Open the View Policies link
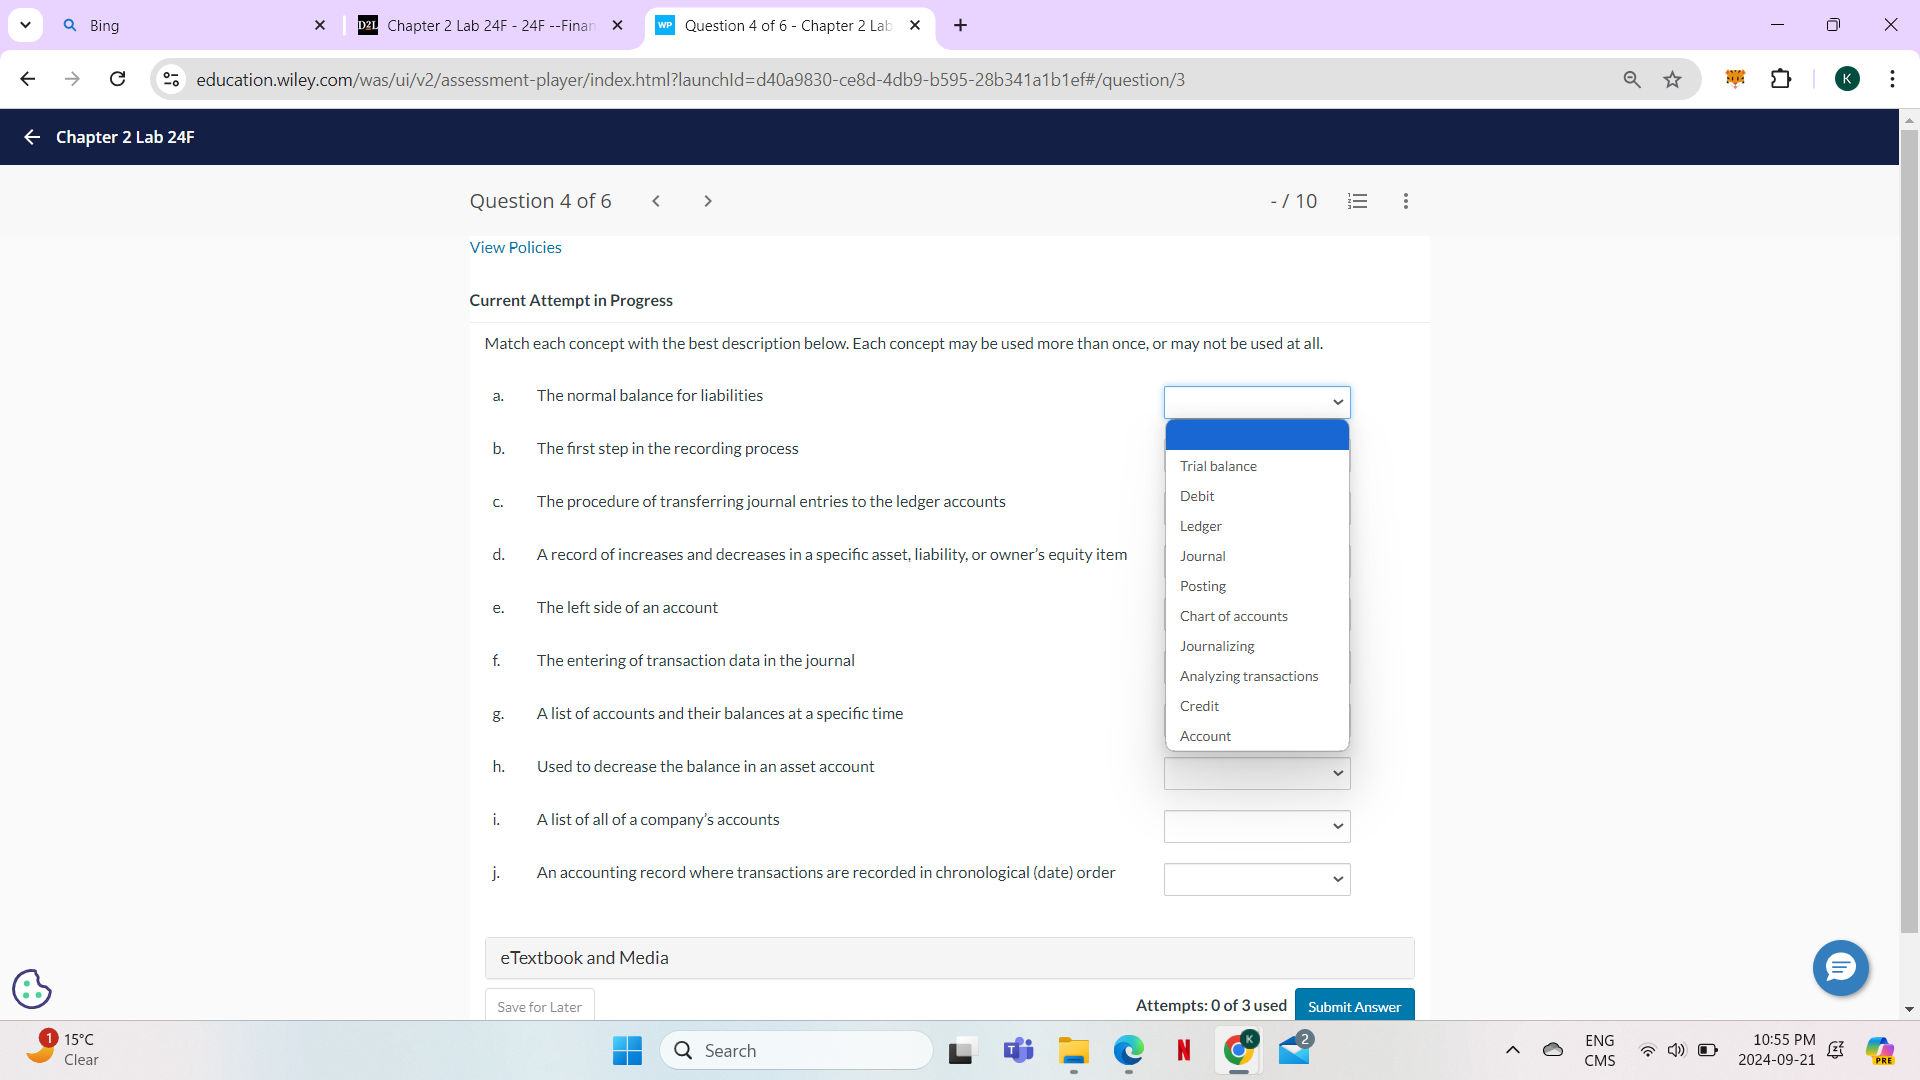The height and width of the screenshot is (1080, 1920). (x=515, y=247)
